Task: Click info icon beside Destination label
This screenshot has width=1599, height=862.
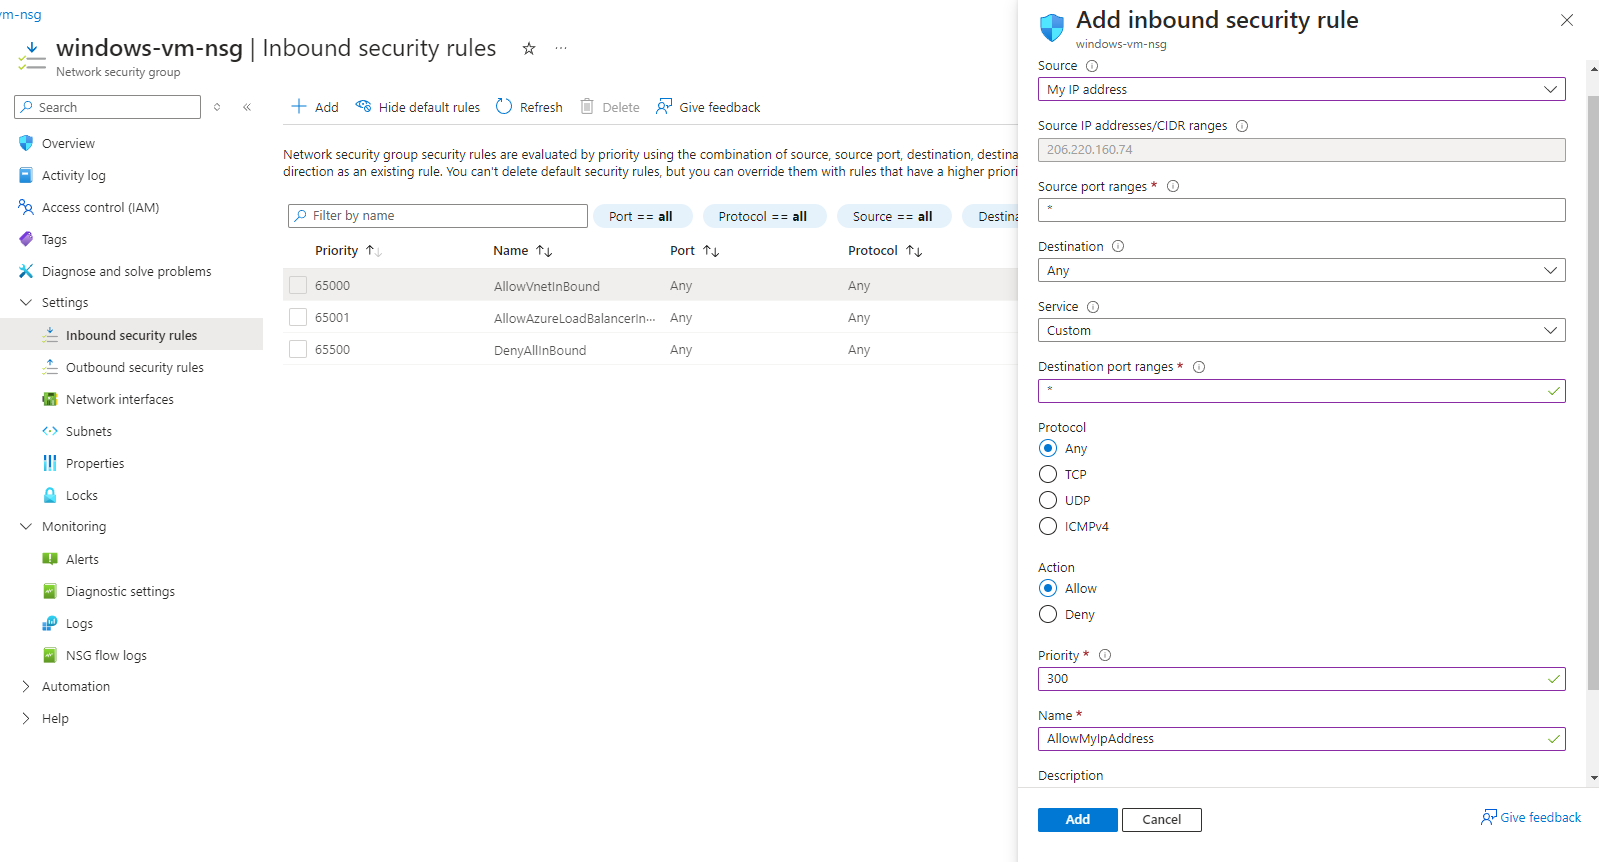Action: point(1118,246)
